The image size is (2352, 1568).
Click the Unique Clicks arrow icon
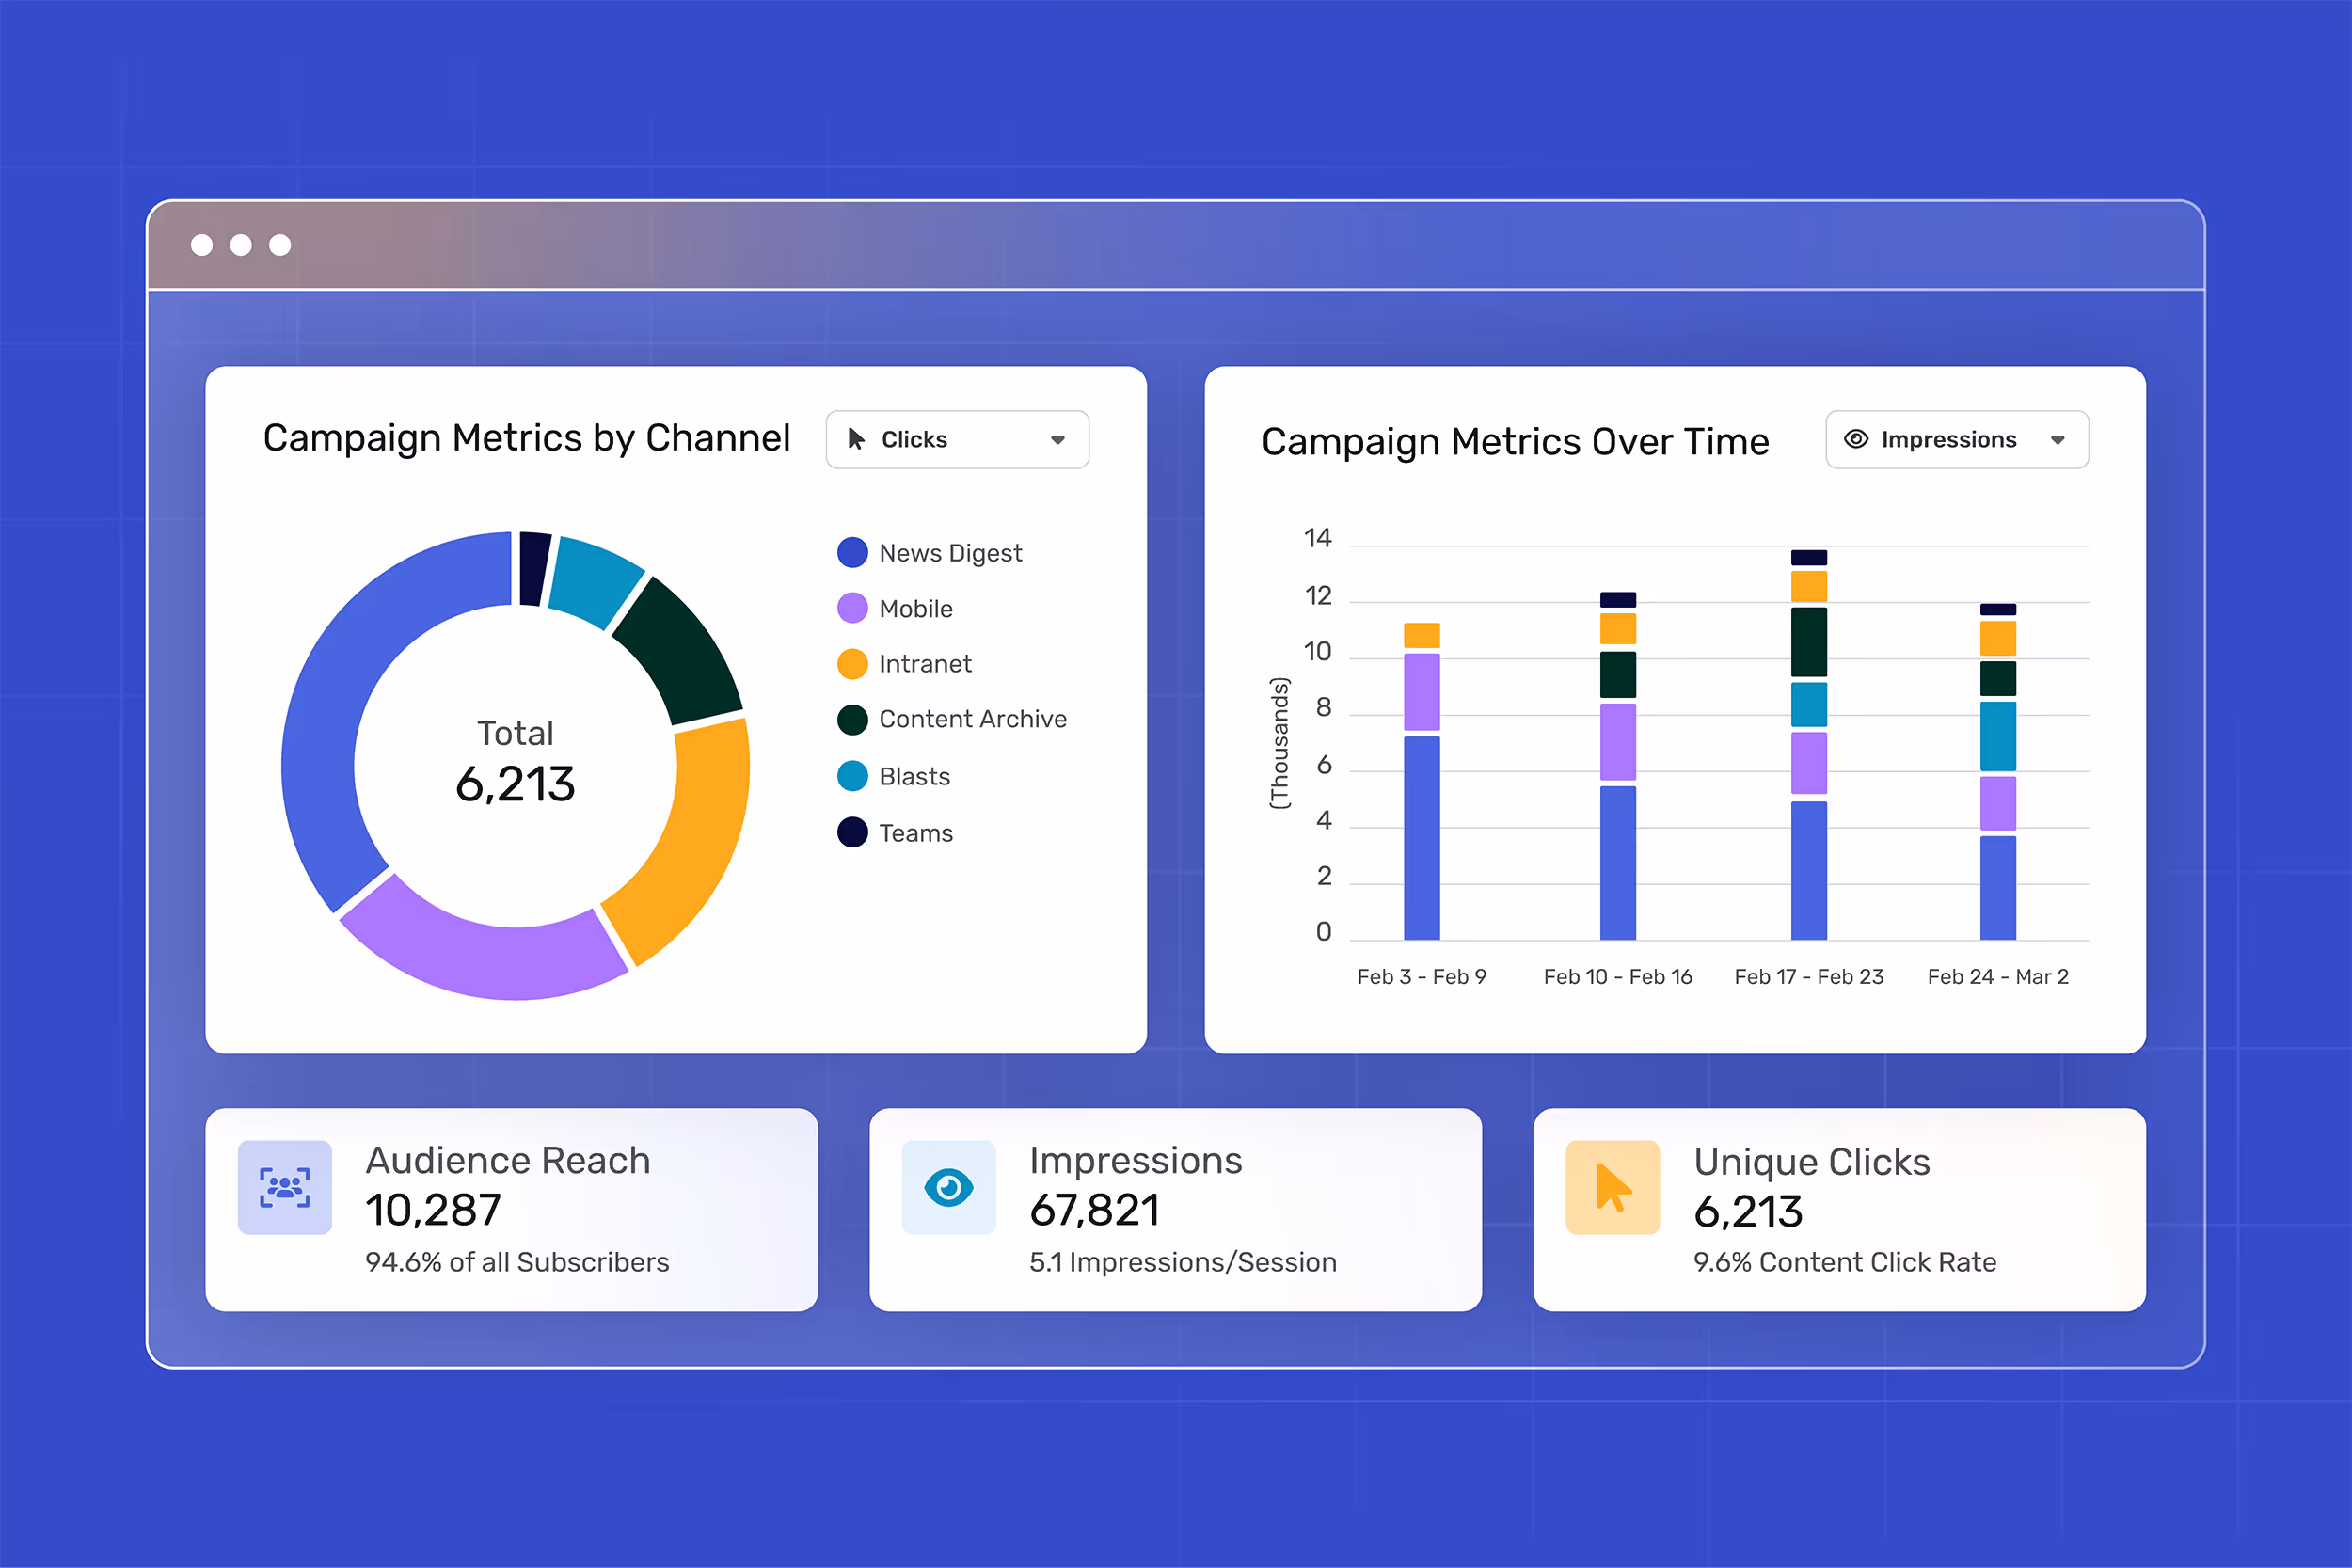tap(1612, 1187)
